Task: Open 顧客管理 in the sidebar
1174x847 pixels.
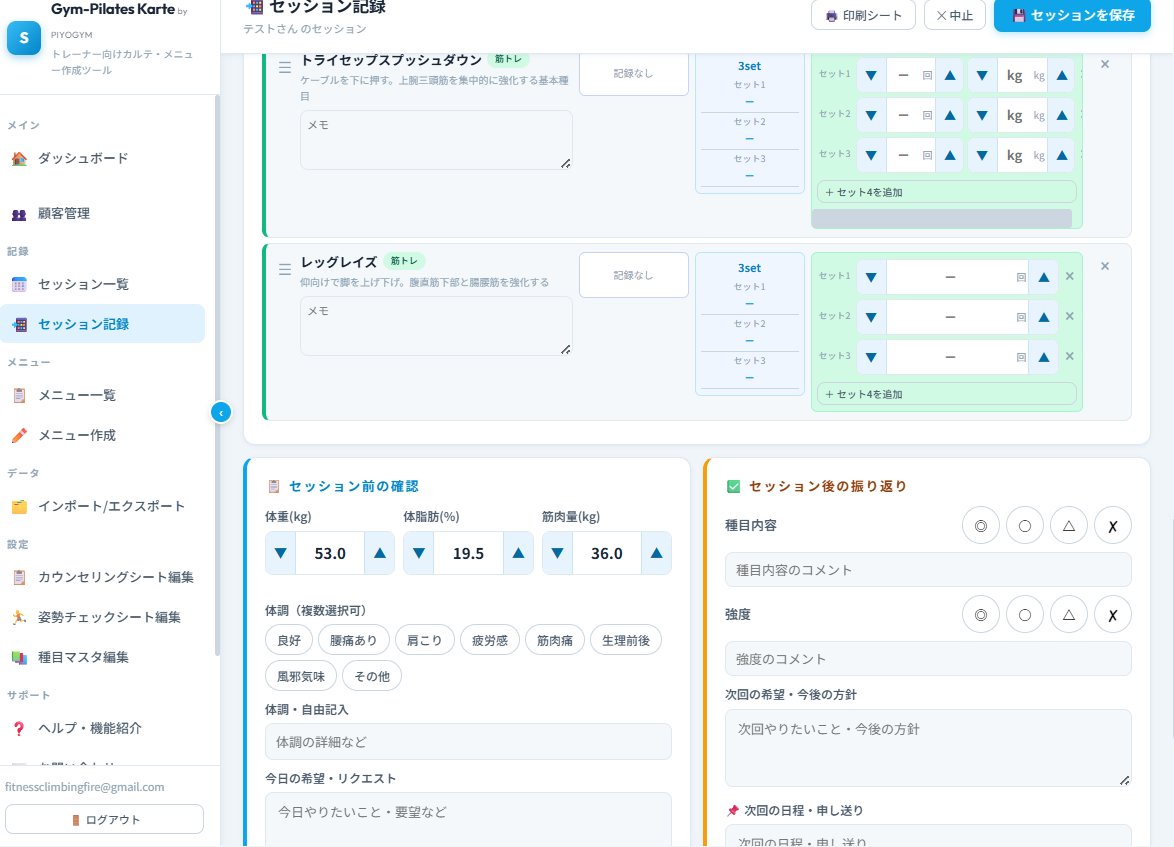Action: (103, 213)
